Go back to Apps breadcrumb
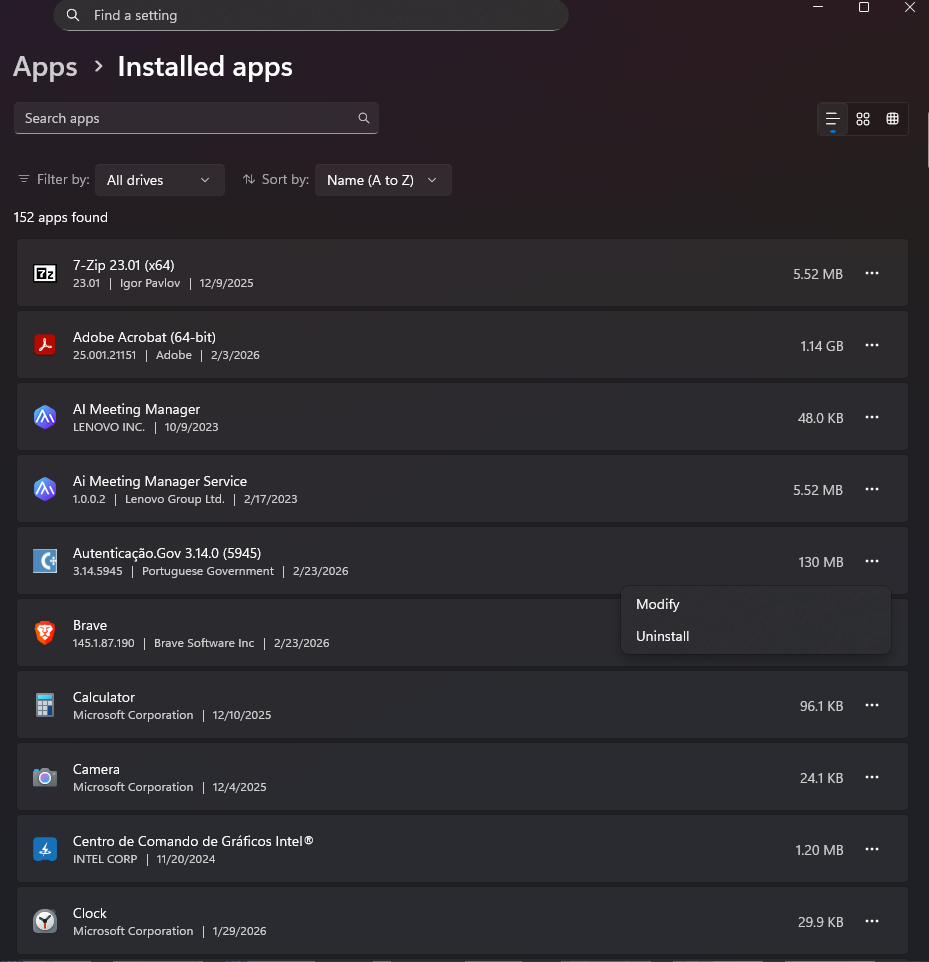The image size is (929, 962). (45, 67)
